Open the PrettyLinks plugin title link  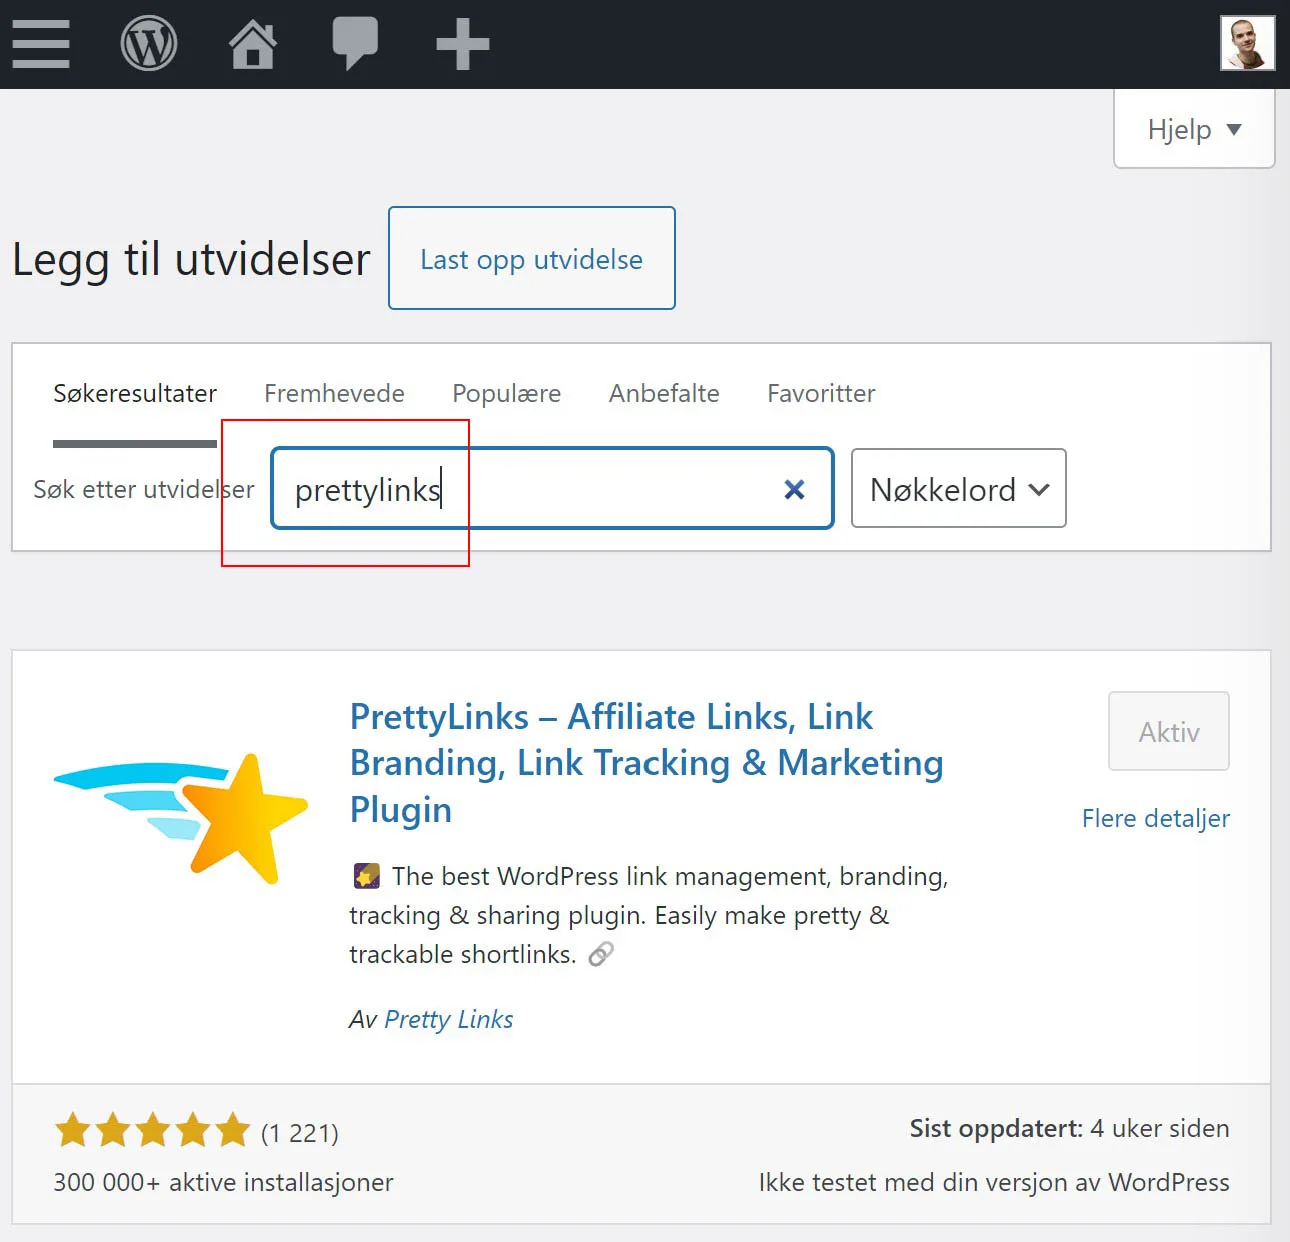tap(646, 763)
